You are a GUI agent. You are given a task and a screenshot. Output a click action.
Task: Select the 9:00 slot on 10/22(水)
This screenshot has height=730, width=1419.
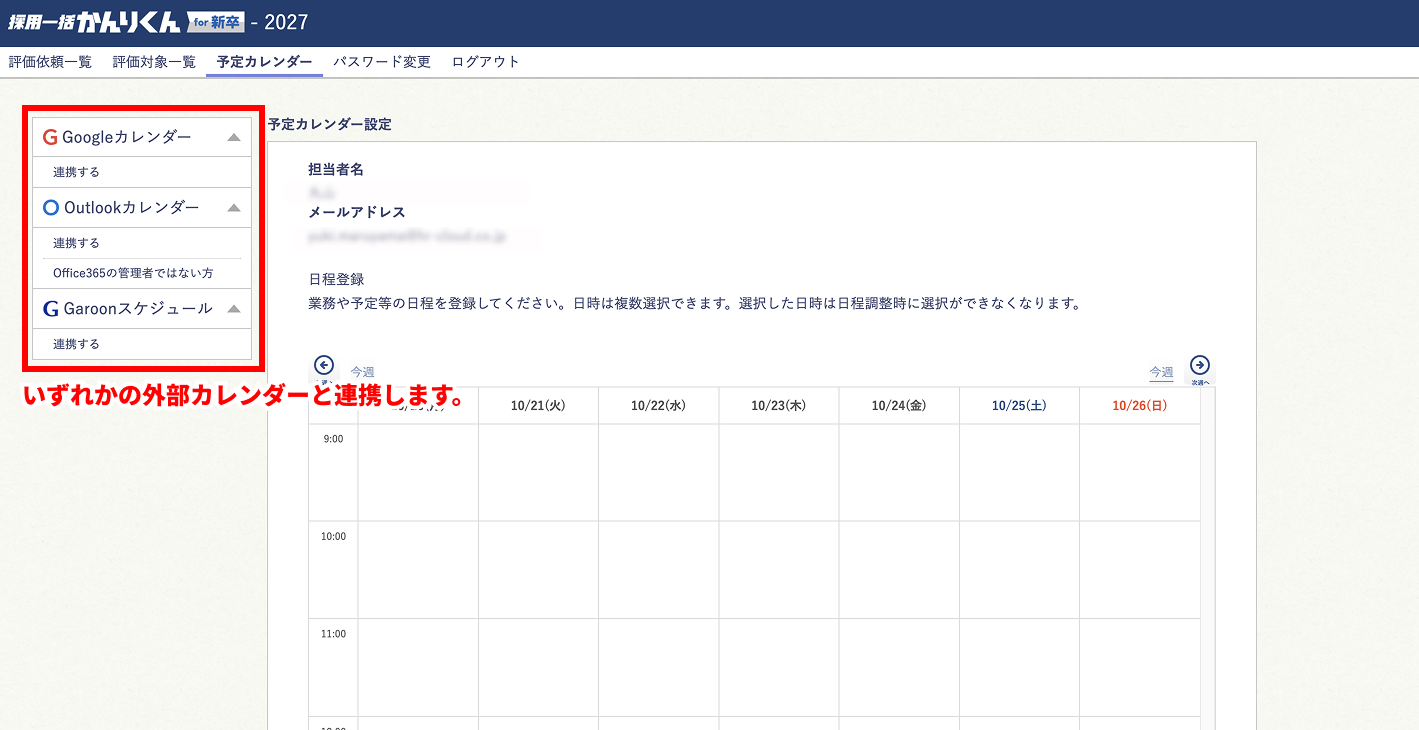coord(658,472)
